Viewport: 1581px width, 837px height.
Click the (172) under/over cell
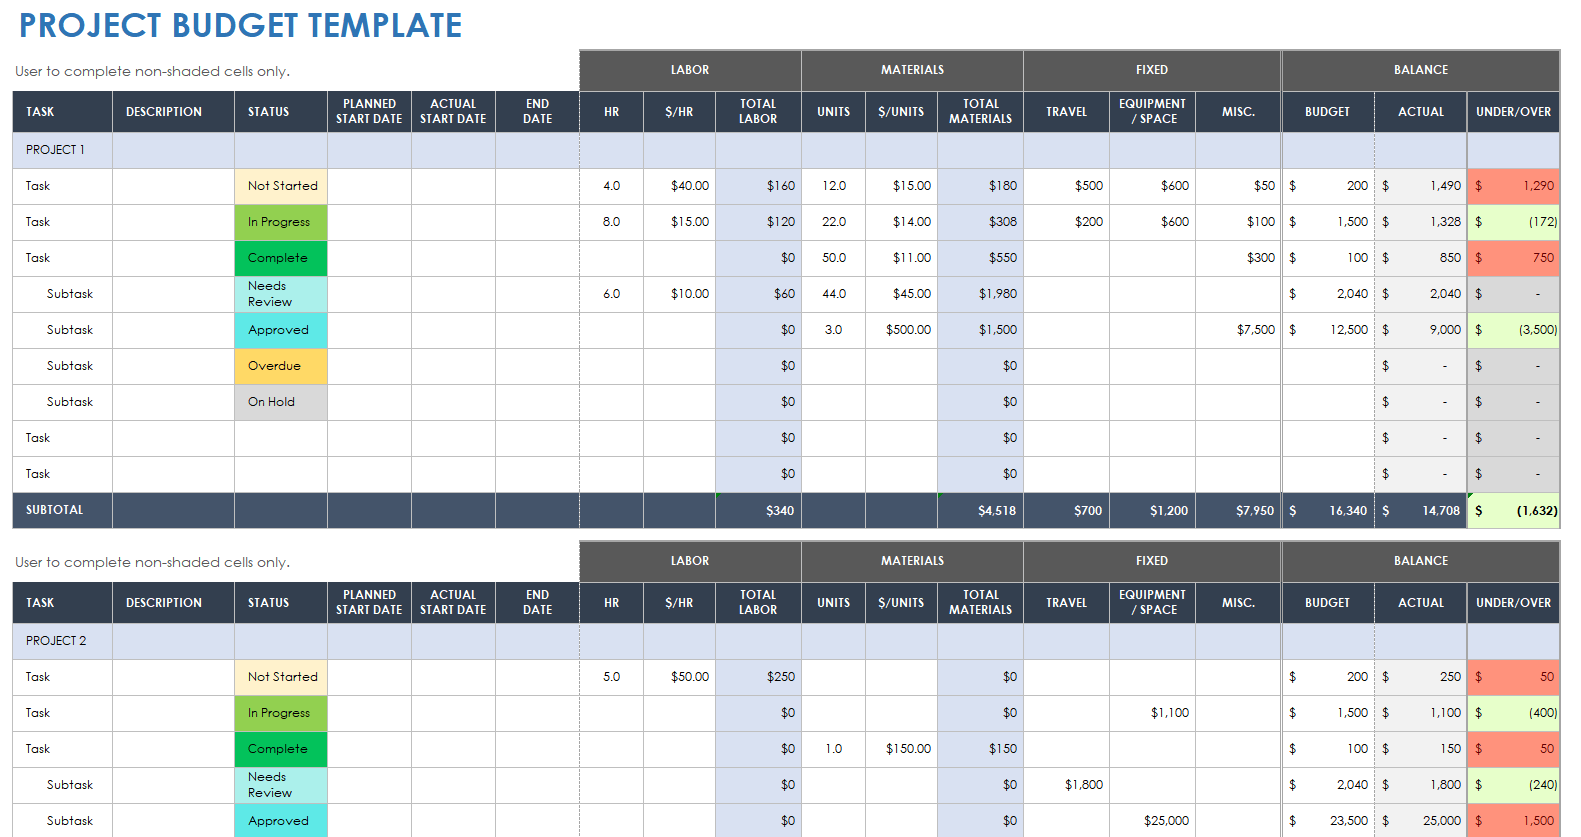tap(1513, 222)
